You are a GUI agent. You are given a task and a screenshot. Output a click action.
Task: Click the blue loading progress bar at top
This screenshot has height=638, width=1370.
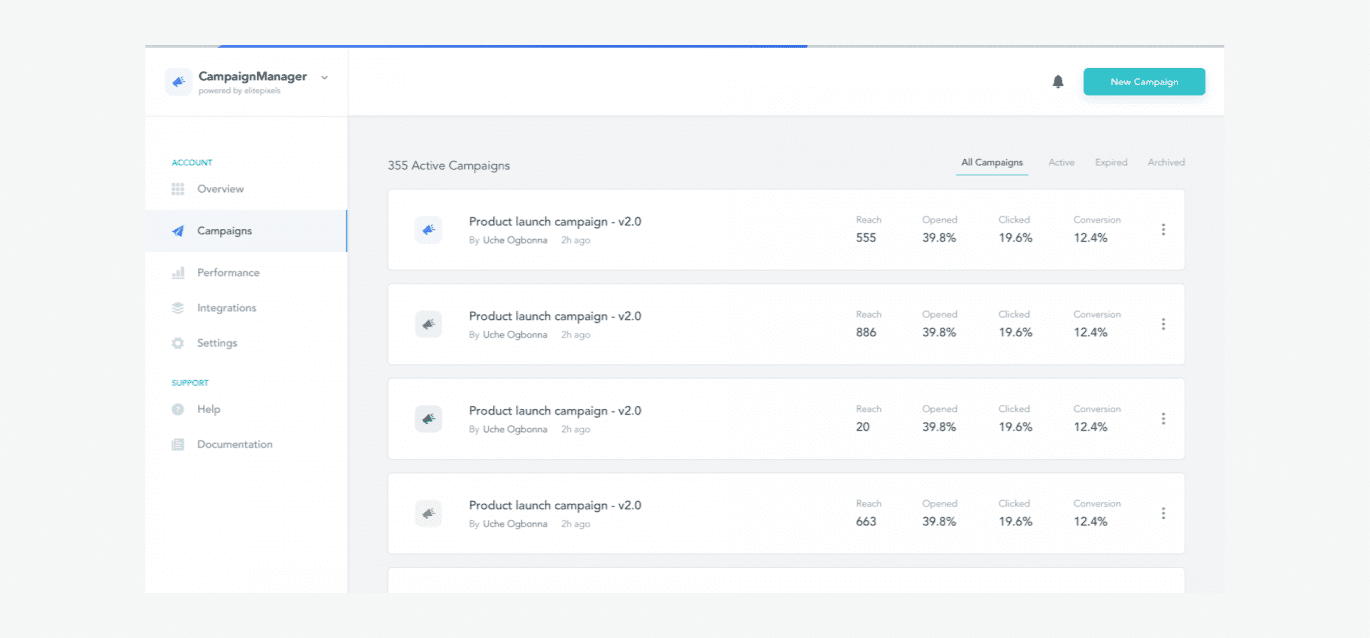click(512, 46)
